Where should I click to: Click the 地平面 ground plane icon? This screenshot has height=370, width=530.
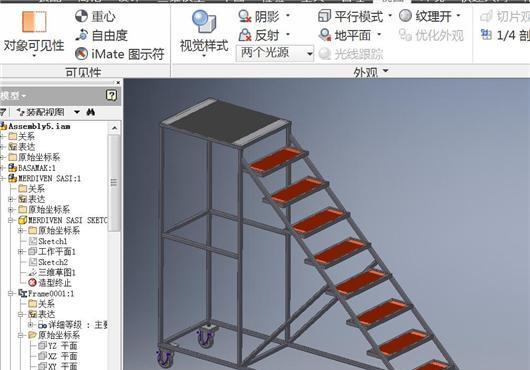tap(324, 35)
